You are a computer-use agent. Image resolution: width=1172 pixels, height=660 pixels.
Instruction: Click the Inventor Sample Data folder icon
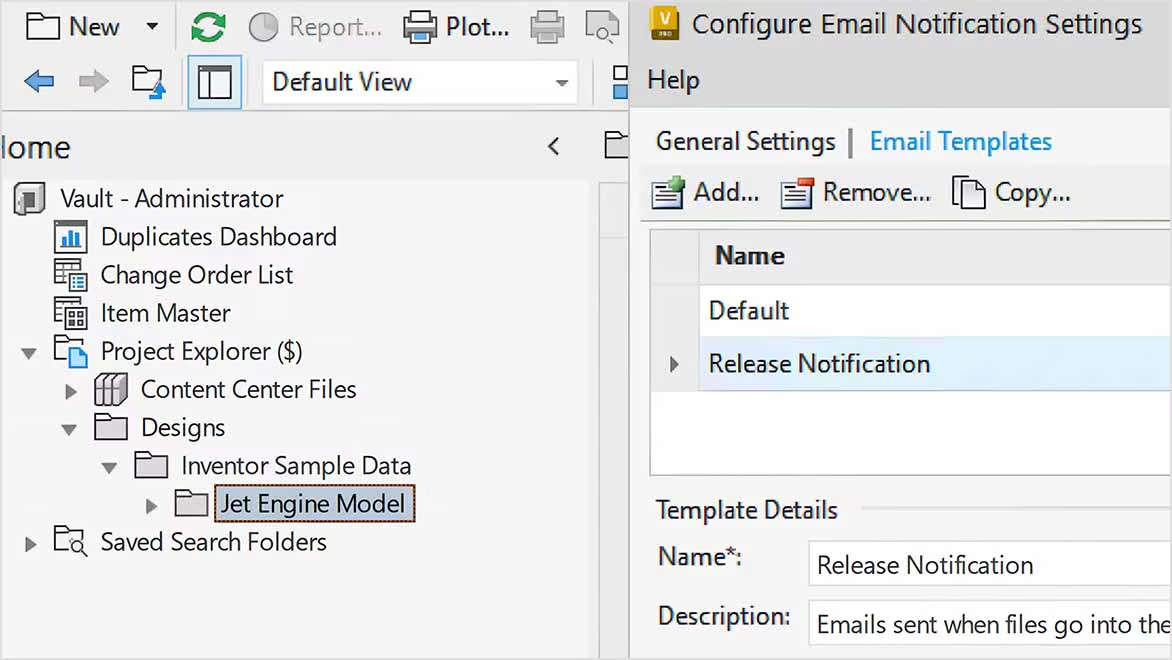(x=151, y=465)
